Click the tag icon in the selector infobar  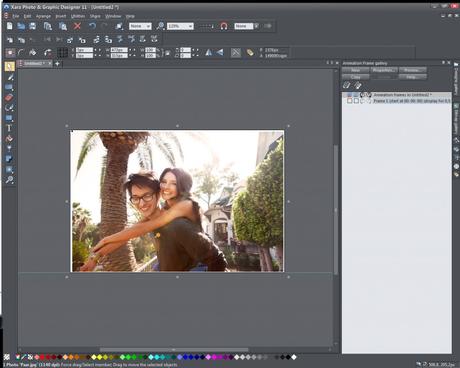pos(250,52)
